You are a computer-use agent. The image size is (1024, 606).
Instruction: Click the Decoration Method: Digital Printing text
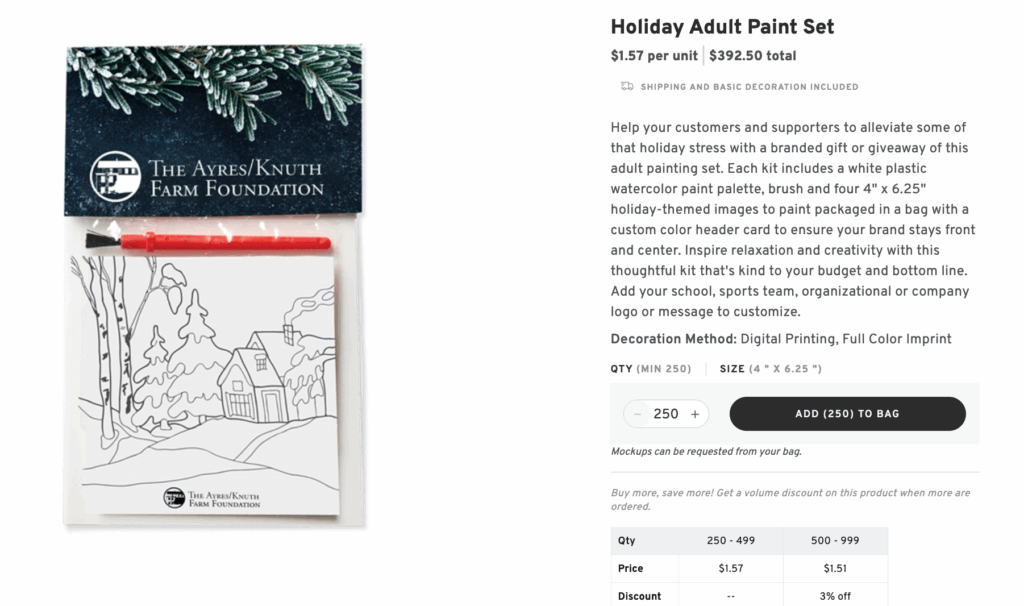coord(780,339)
